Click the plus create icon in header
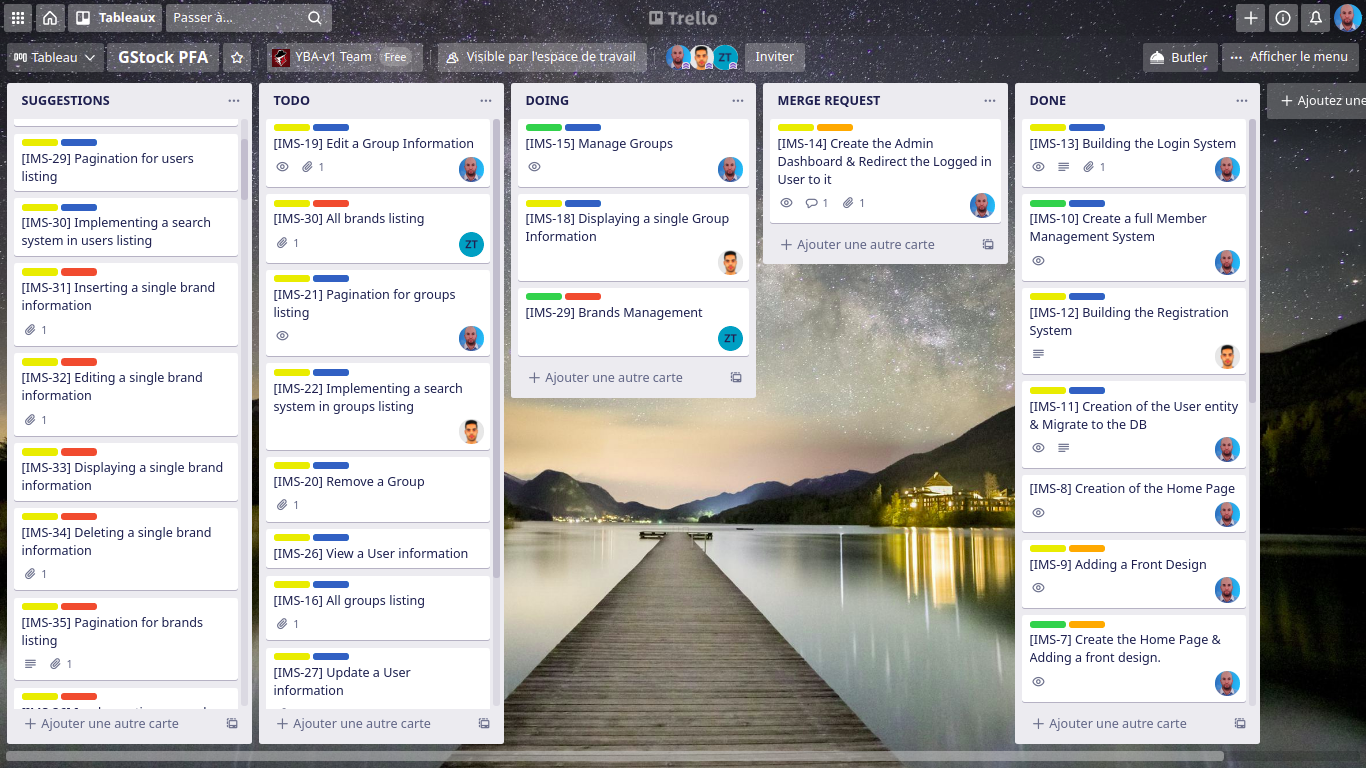This screenshot has width=1366, height=768. [x=1250, y=18]
